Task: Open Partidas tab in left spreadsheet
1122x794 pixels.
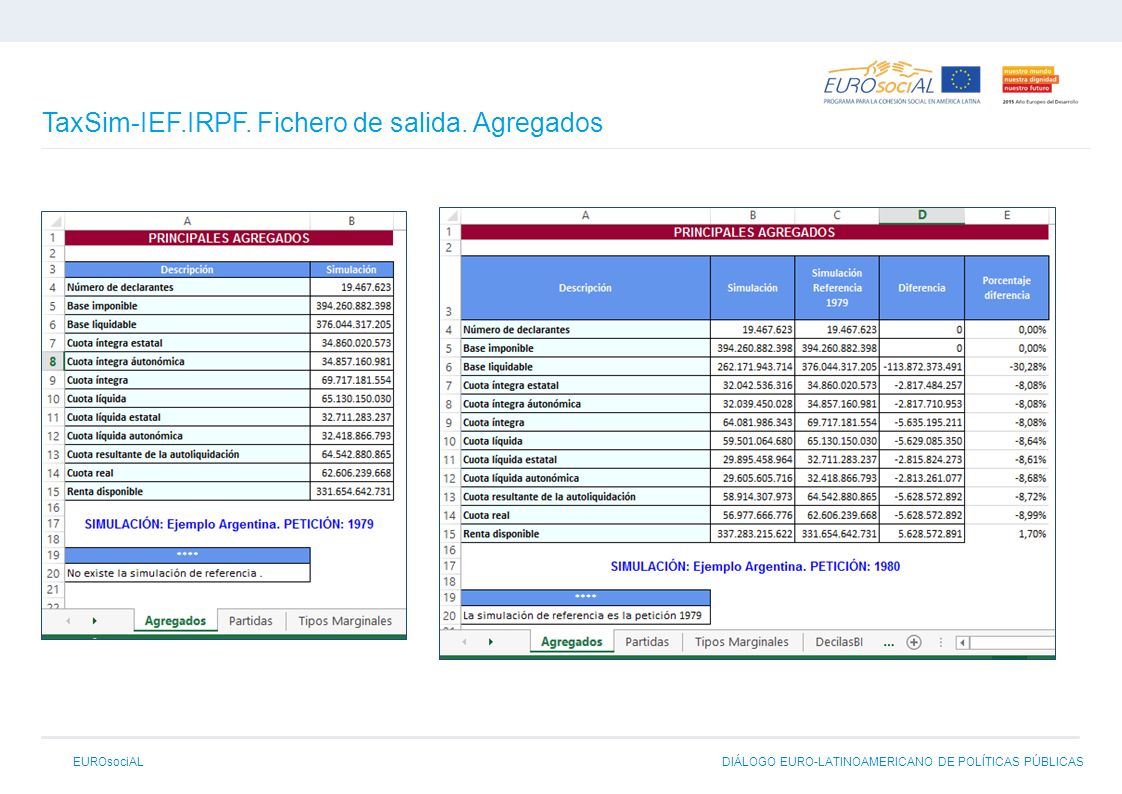Action: [x=250, y=621]
